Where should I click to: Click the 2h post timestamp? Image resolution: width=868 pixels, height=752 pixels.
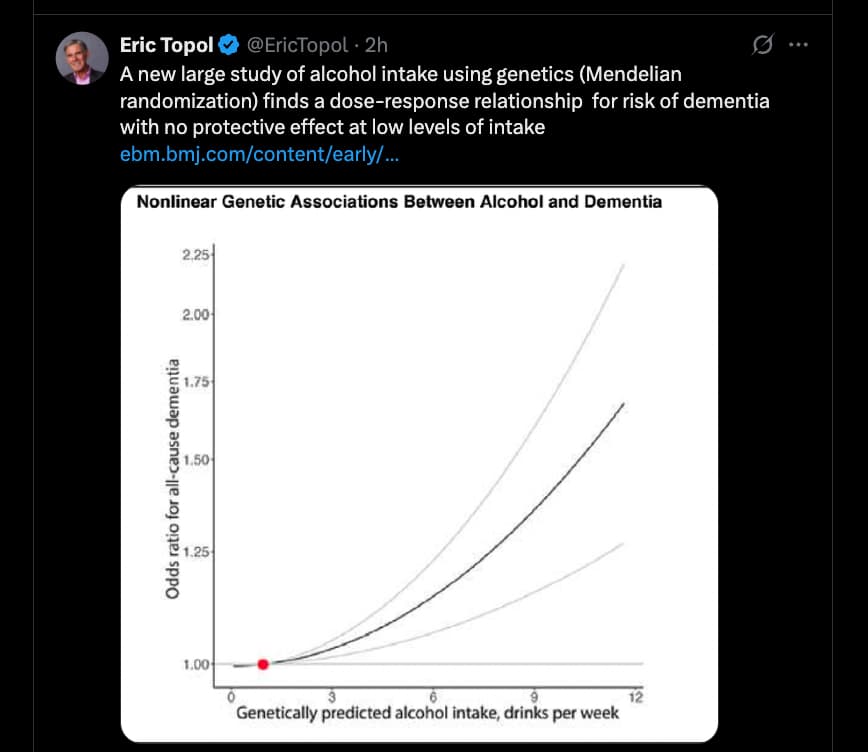coord(377,45)
